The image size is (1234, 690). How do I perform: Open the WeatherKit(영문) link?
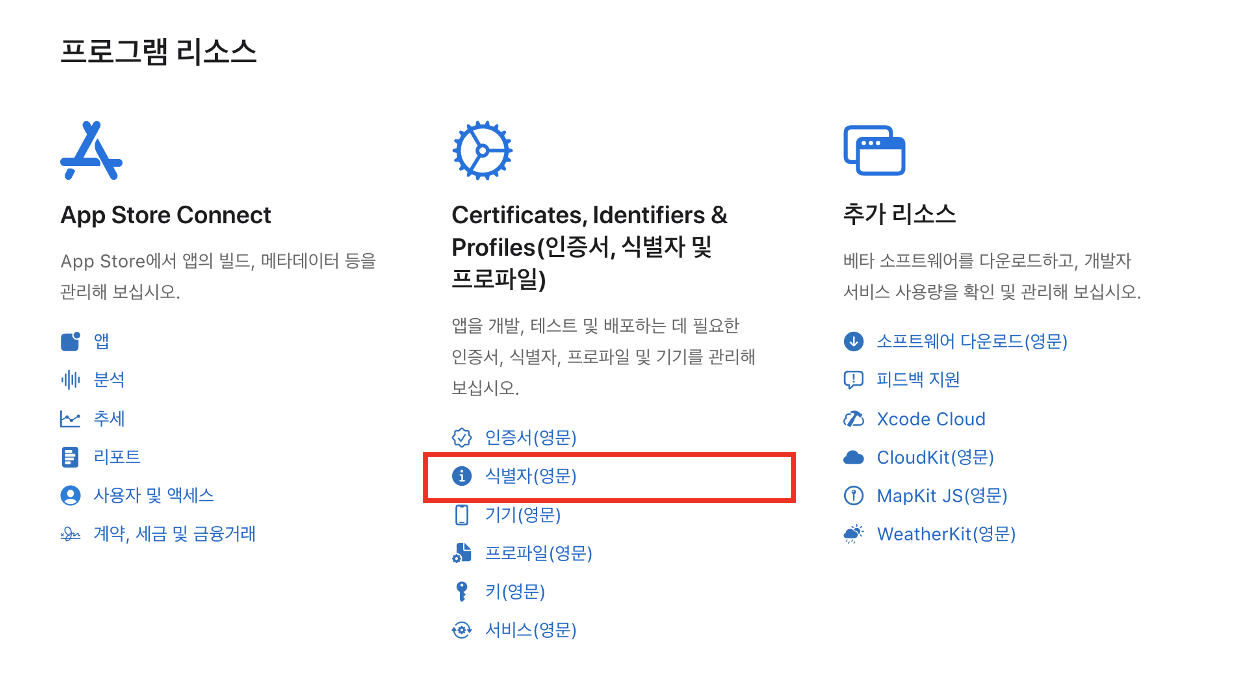946,534
